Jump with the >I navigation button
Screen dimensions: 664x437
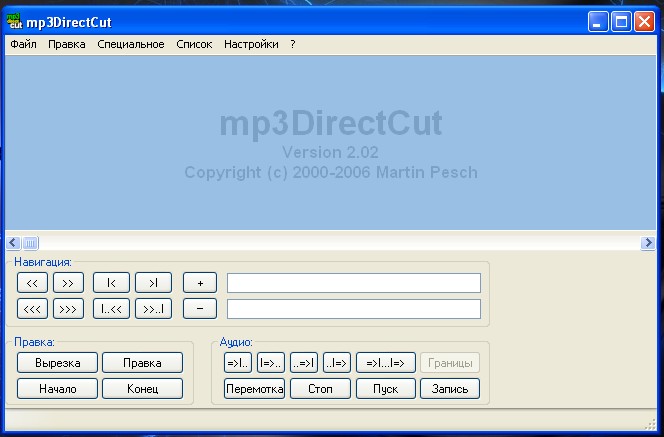(153, 283)
